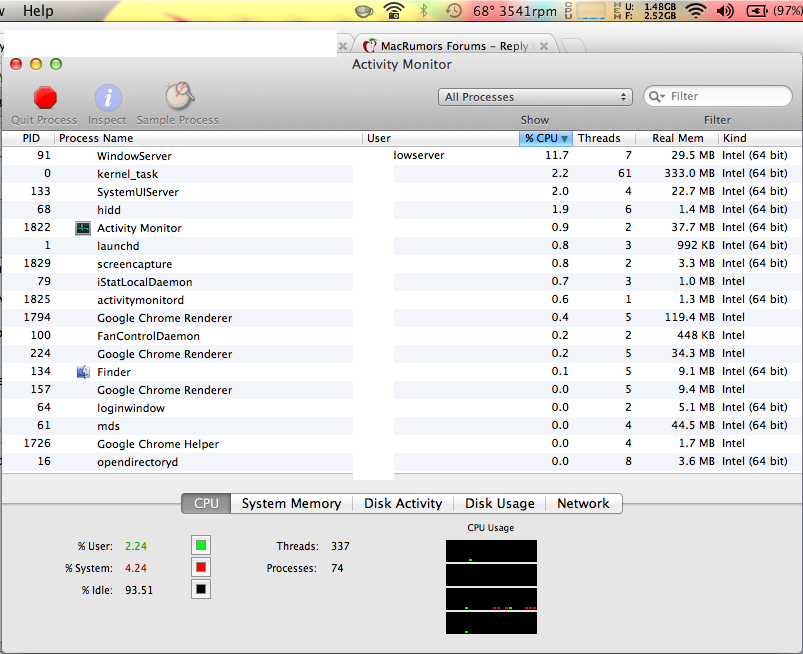The height and width of the screenshot is (654, 803).
Task: Click the Activity Monitor process icon in the list
Action: (83, 228)
